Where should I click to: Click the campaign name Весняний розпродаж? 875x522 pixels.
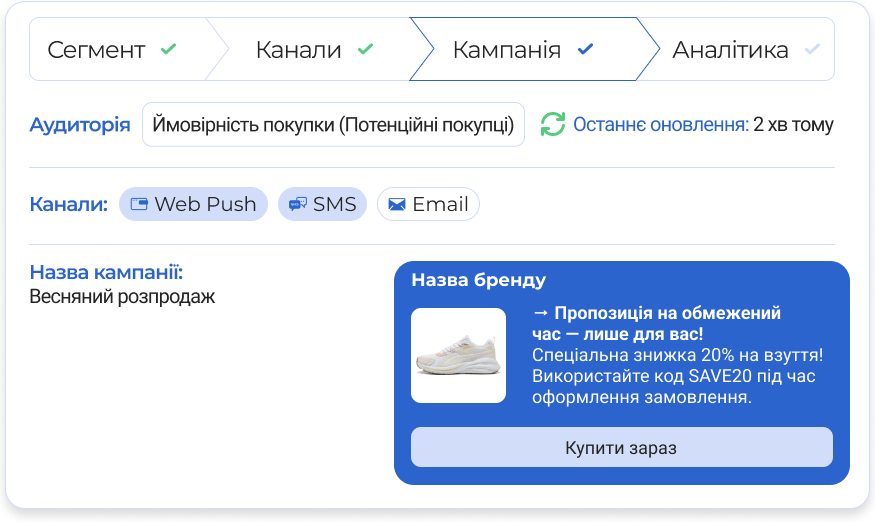[x=122, y=296]
